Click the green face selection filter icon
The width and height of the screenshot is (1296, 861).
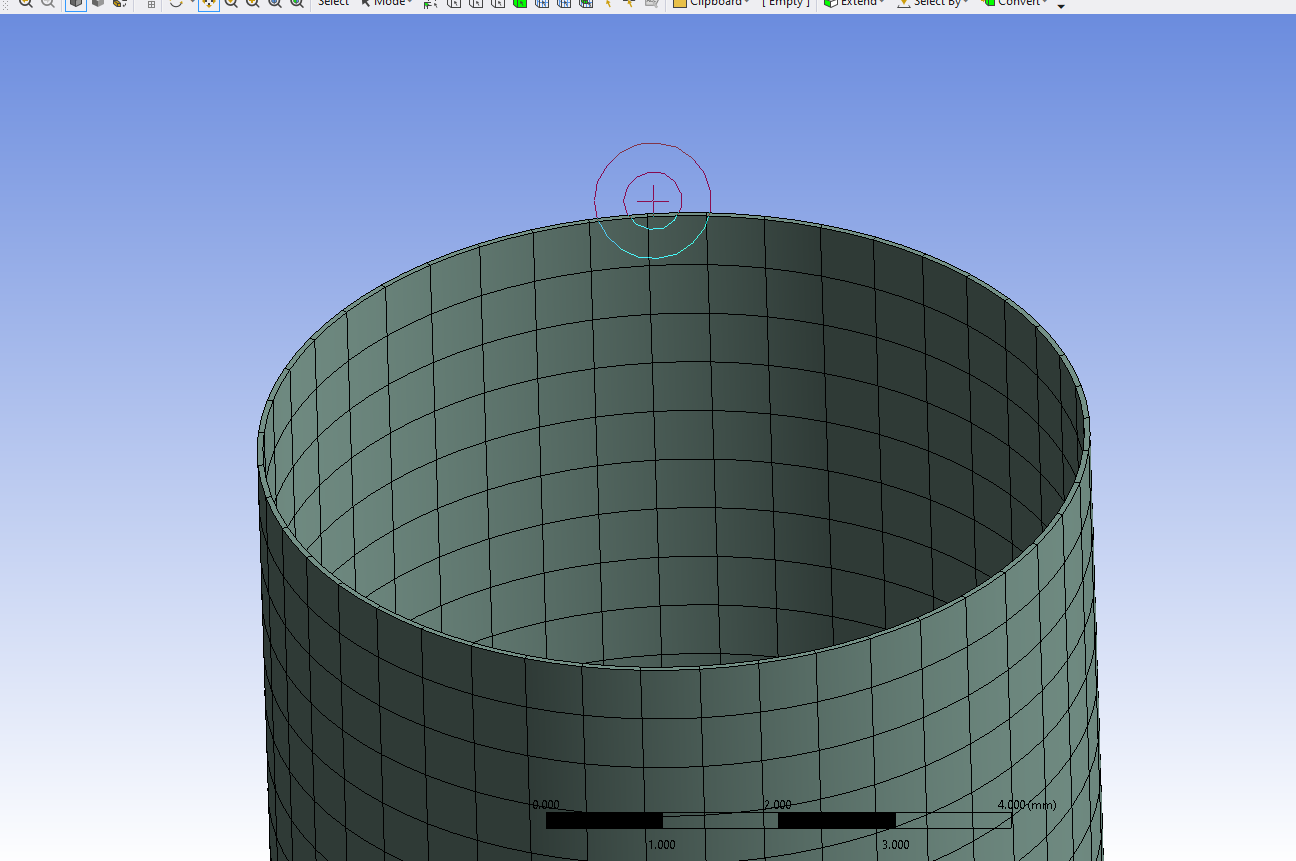[x=520, y=3]
